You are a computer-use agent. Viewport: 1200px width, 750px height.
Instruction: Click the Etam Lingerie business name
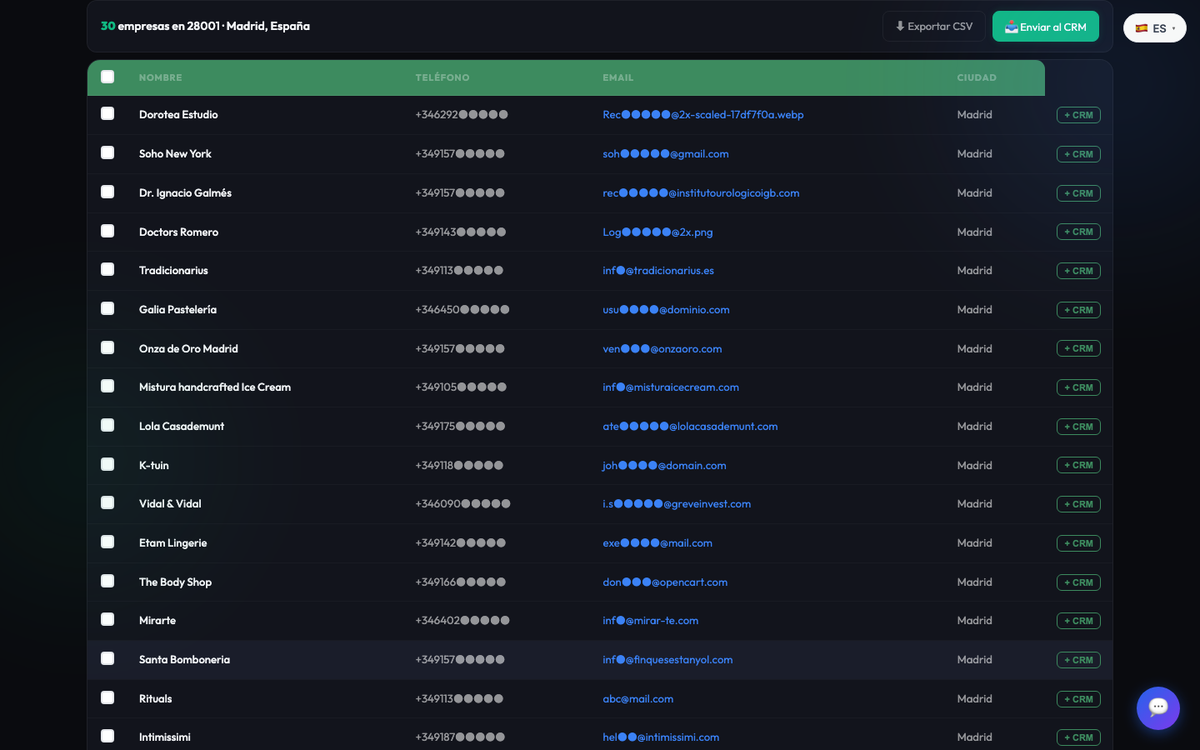click(x=173, y=543)
